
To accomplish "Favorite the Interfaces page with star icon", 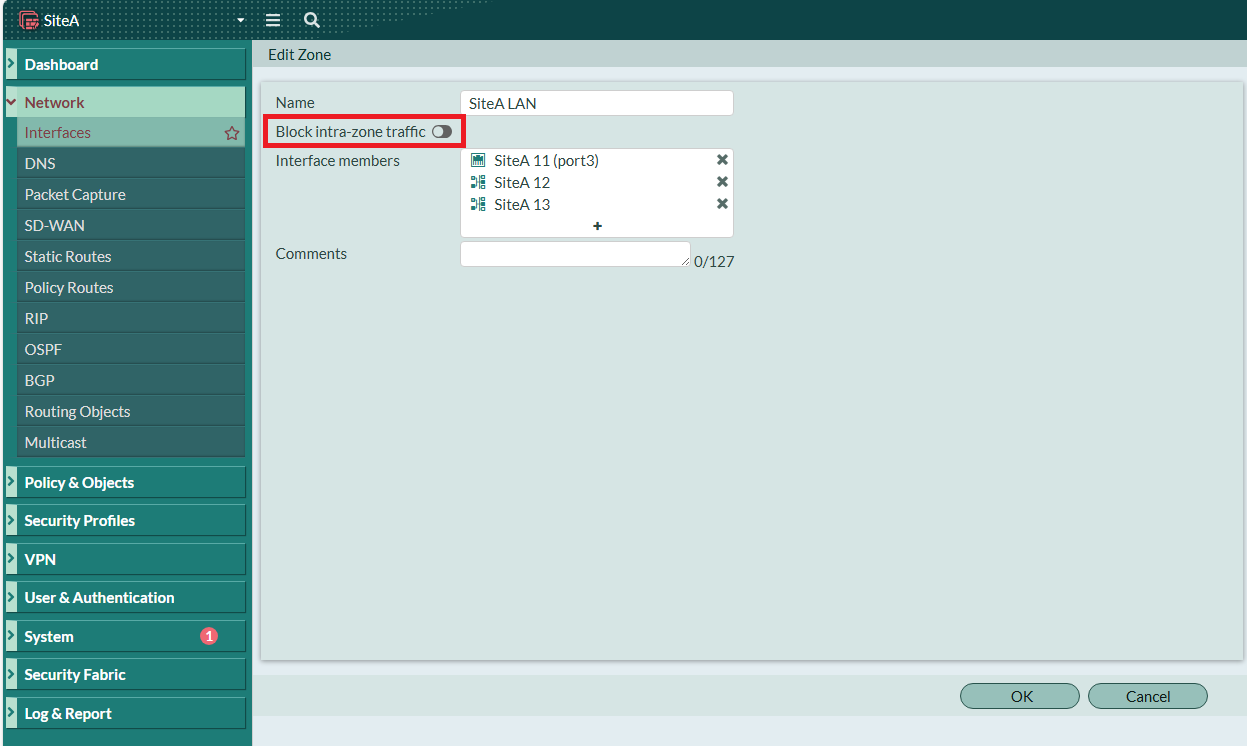I will point(232,133).
